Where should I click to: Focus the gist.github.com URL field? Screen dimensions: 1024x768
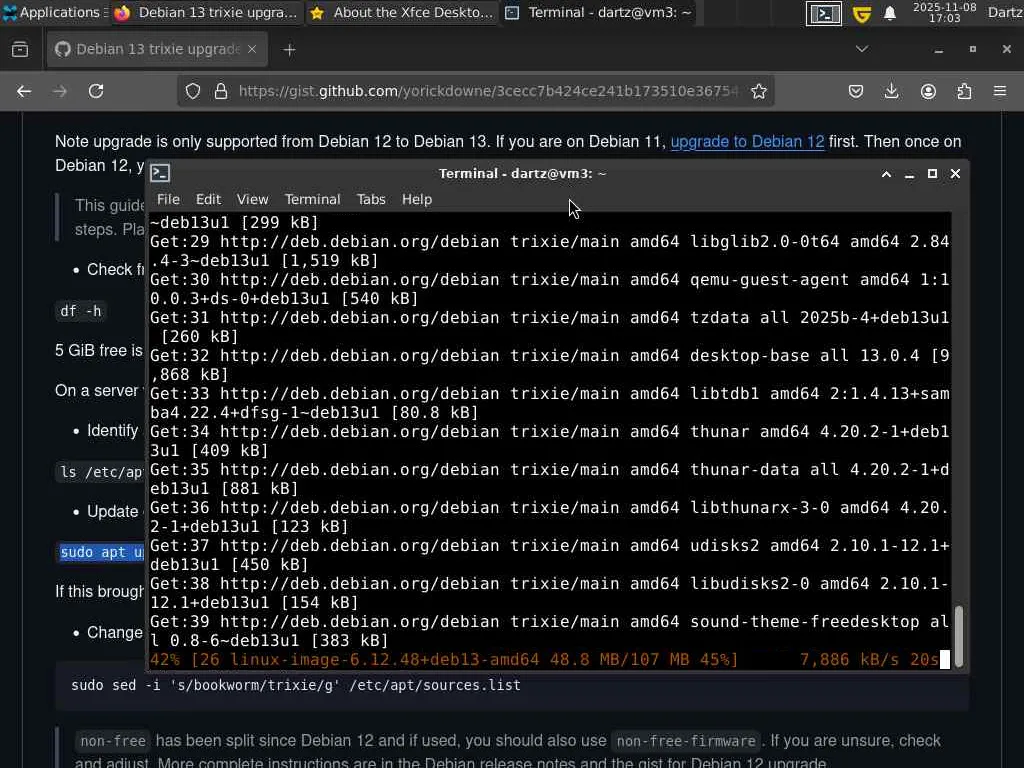(x=488, y=91)
